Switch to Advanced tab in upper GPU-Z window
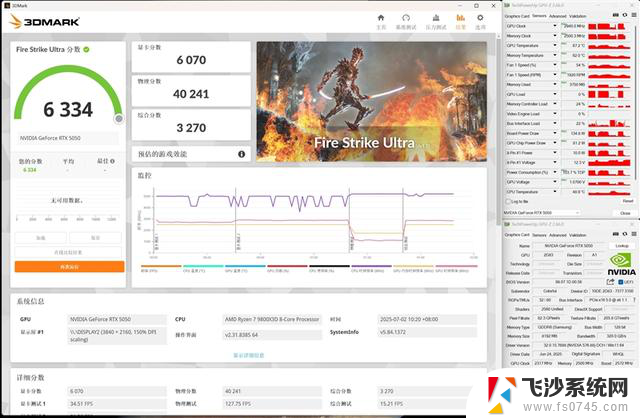The height and width of the screenshot is (418, 640). tap(558, 16)
